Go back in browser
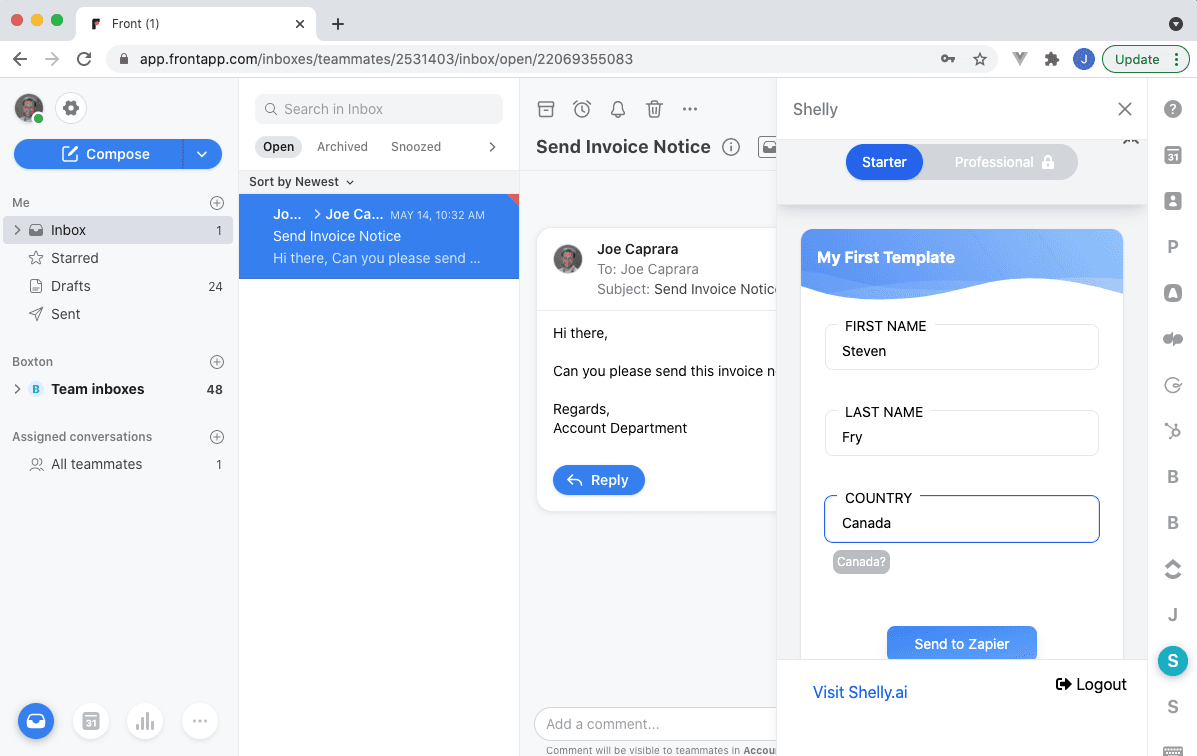This screenshot has height=756, width=1197. (x=20, y=59)
